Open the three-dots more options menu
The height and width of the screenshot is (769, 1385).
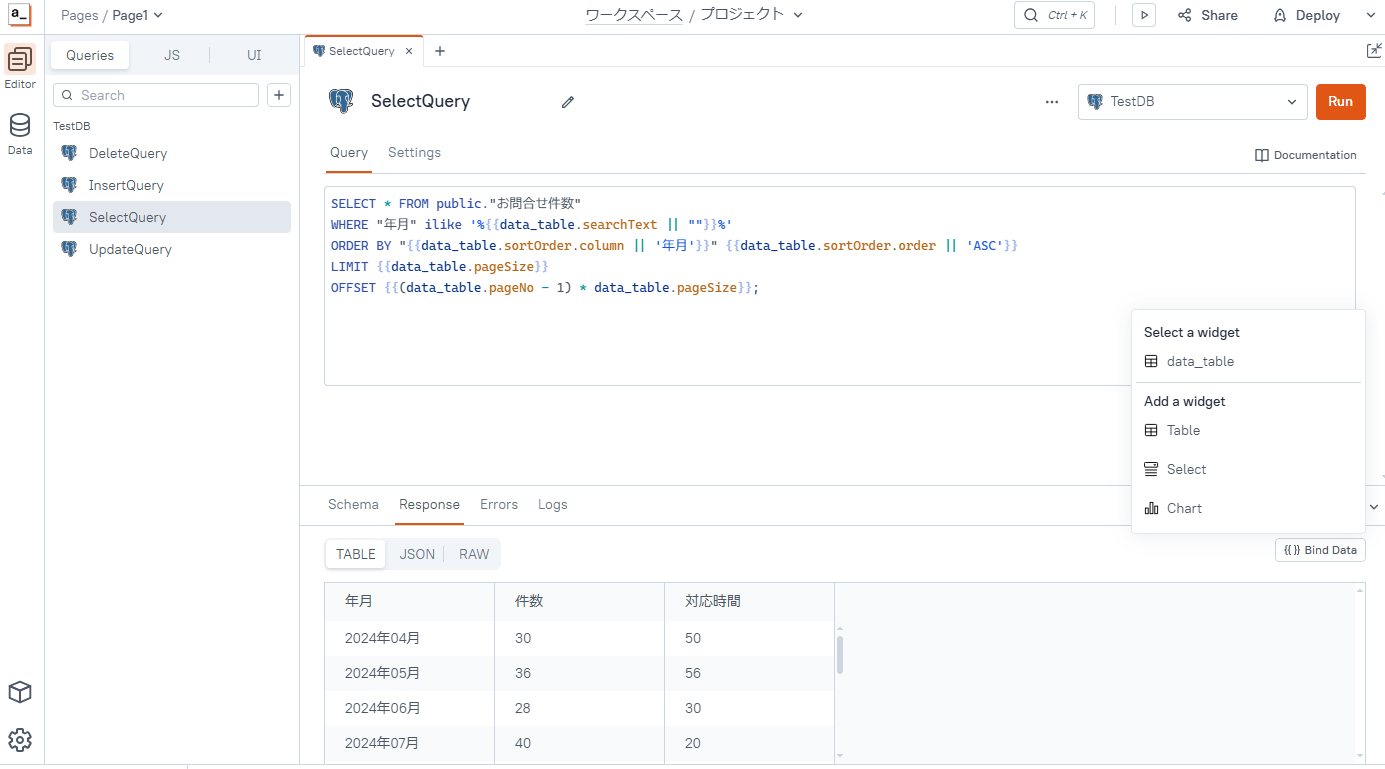[x=1051, y=102]
